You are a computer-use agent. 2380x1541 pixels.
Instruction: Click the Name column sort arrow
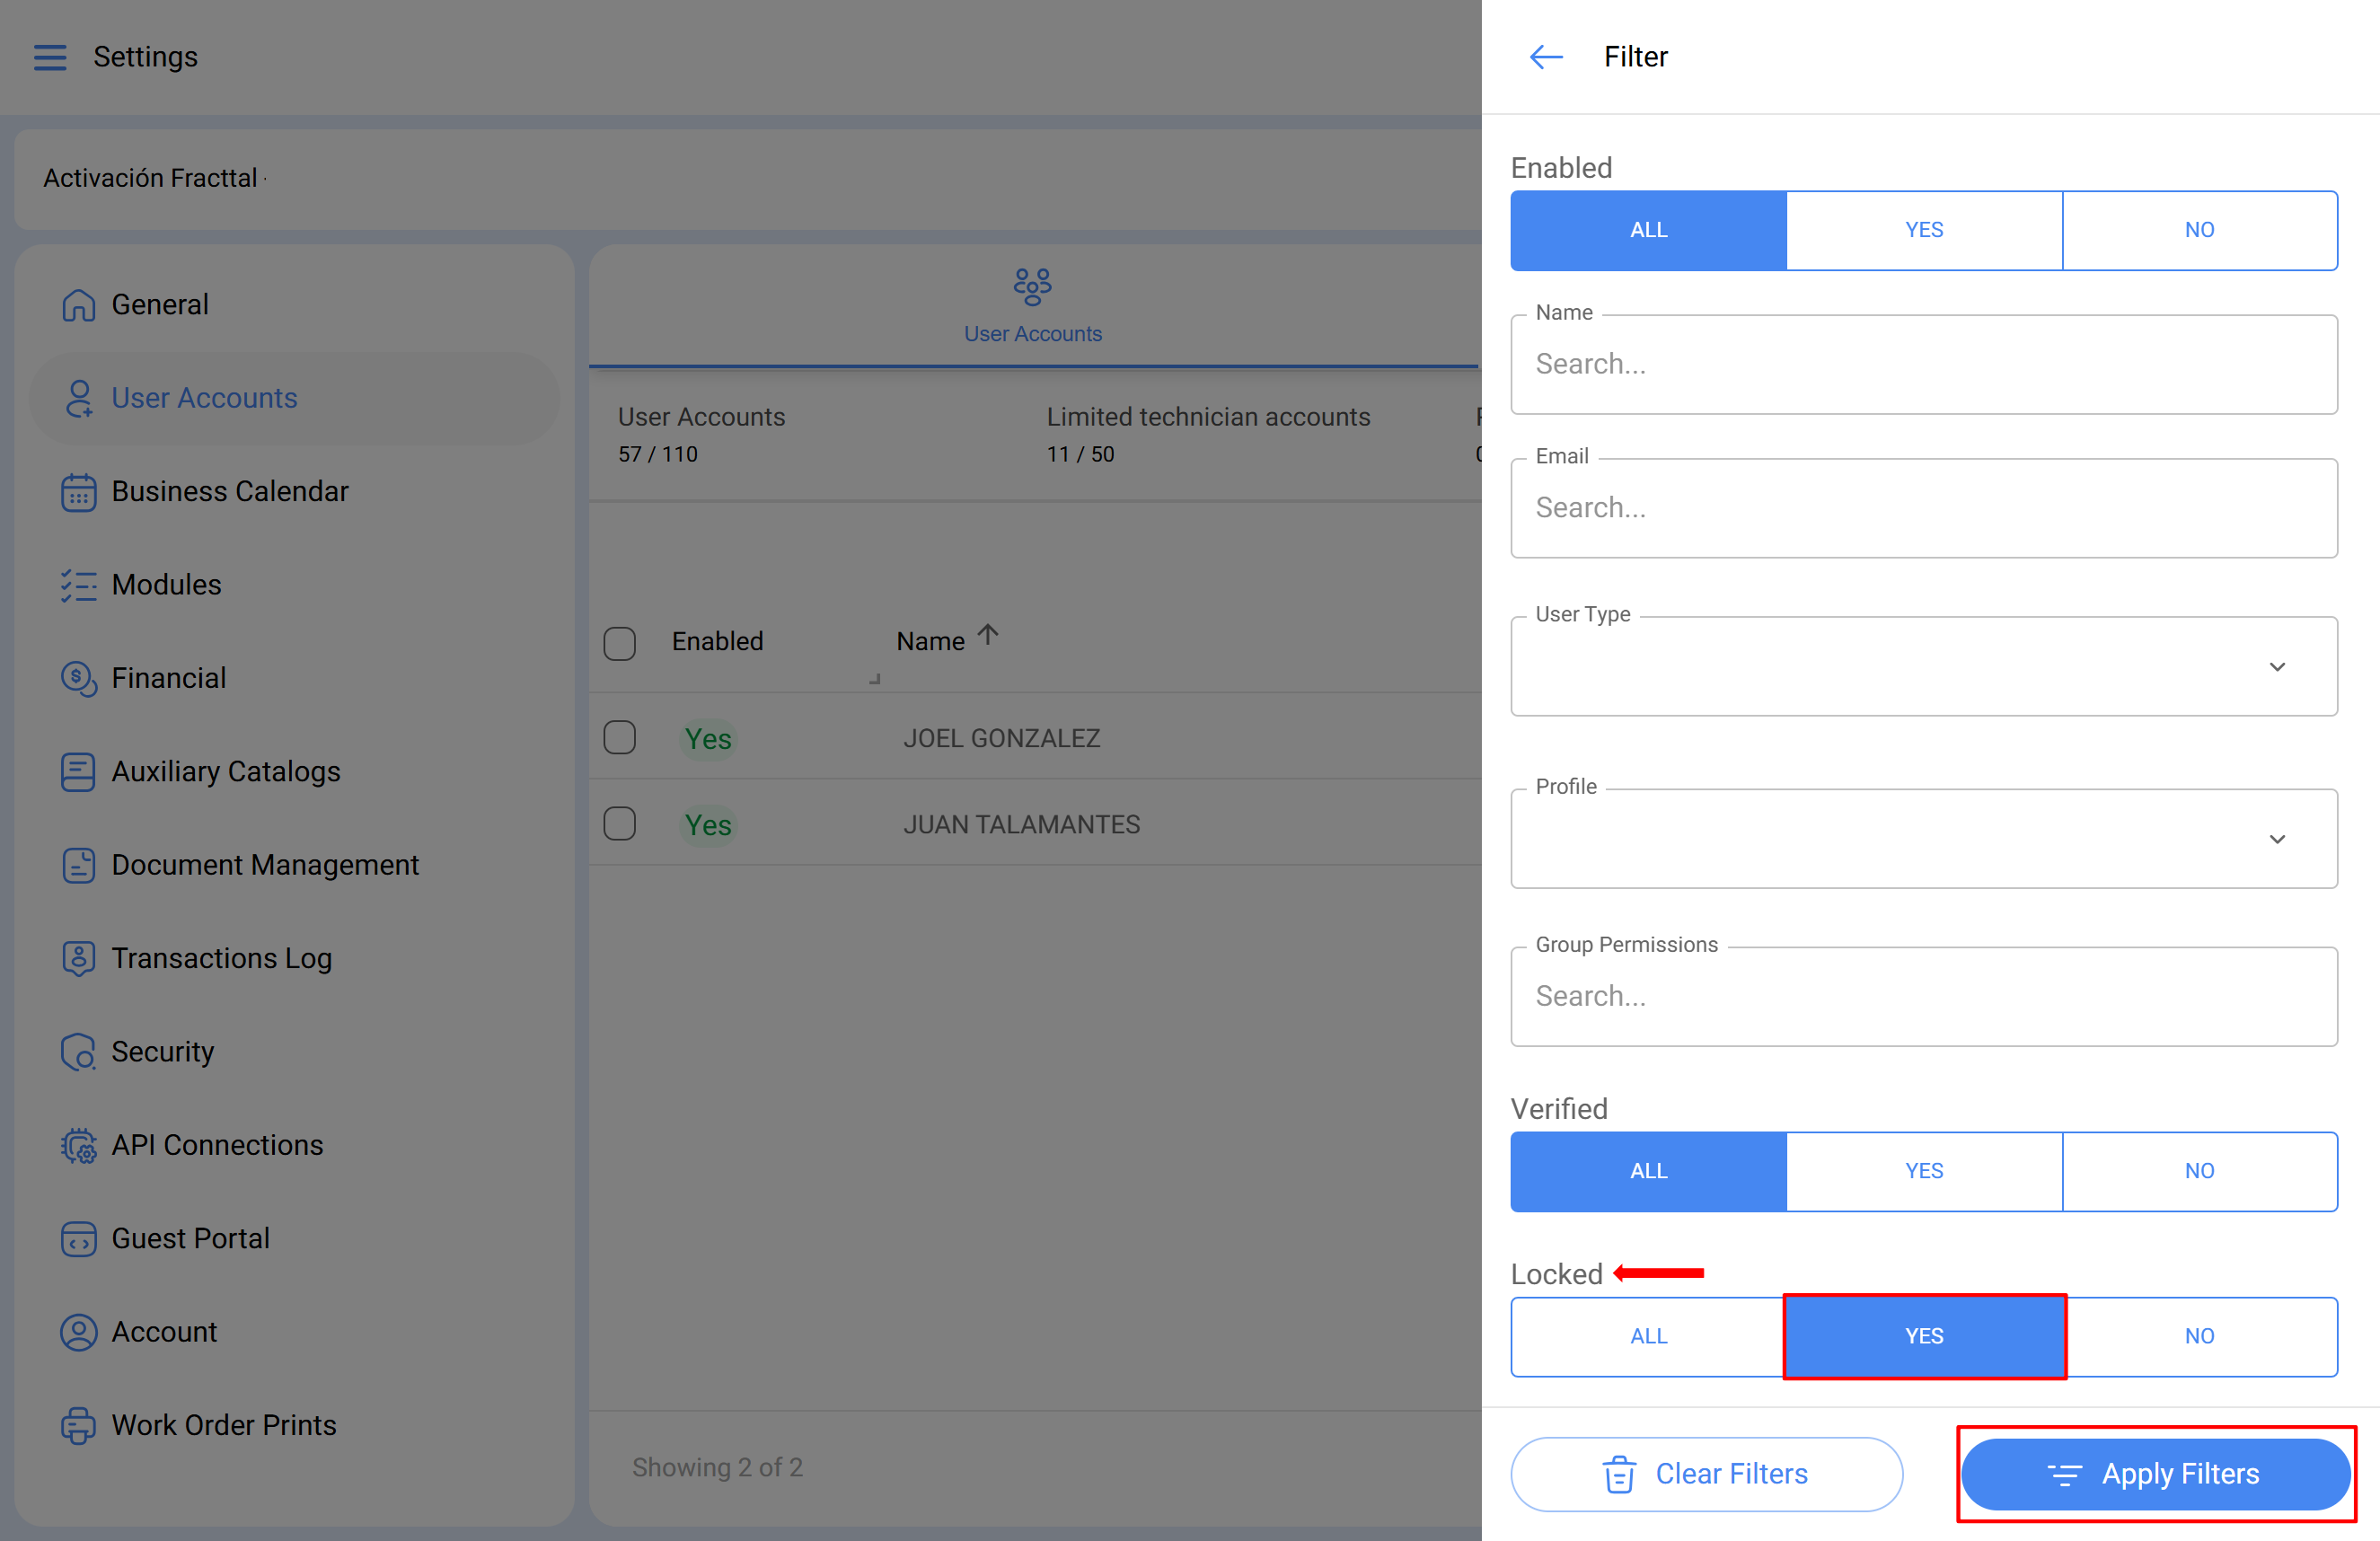point(988,636)
